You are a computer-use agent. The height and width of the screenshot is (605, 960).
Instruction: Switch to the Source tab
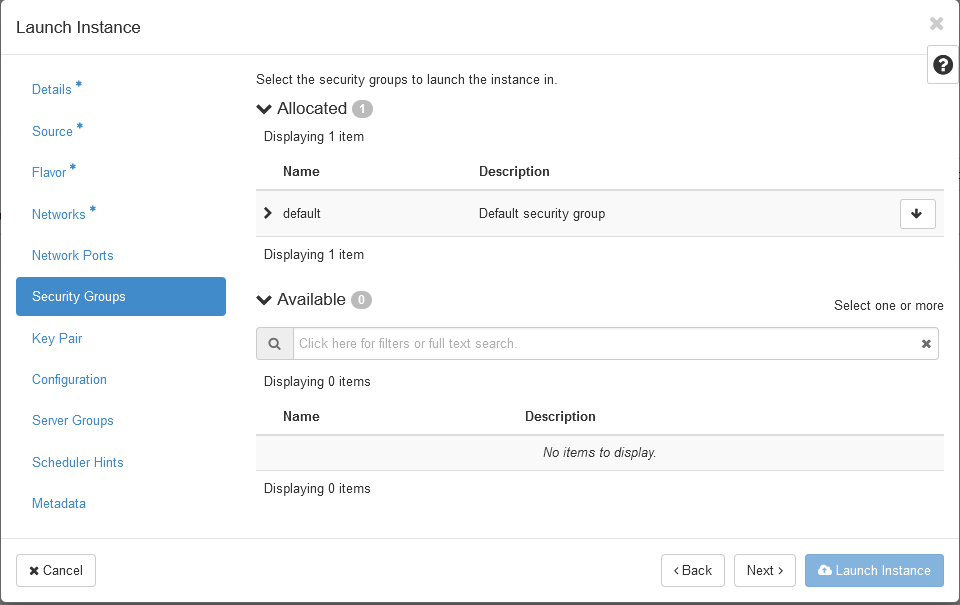[52, 131]
